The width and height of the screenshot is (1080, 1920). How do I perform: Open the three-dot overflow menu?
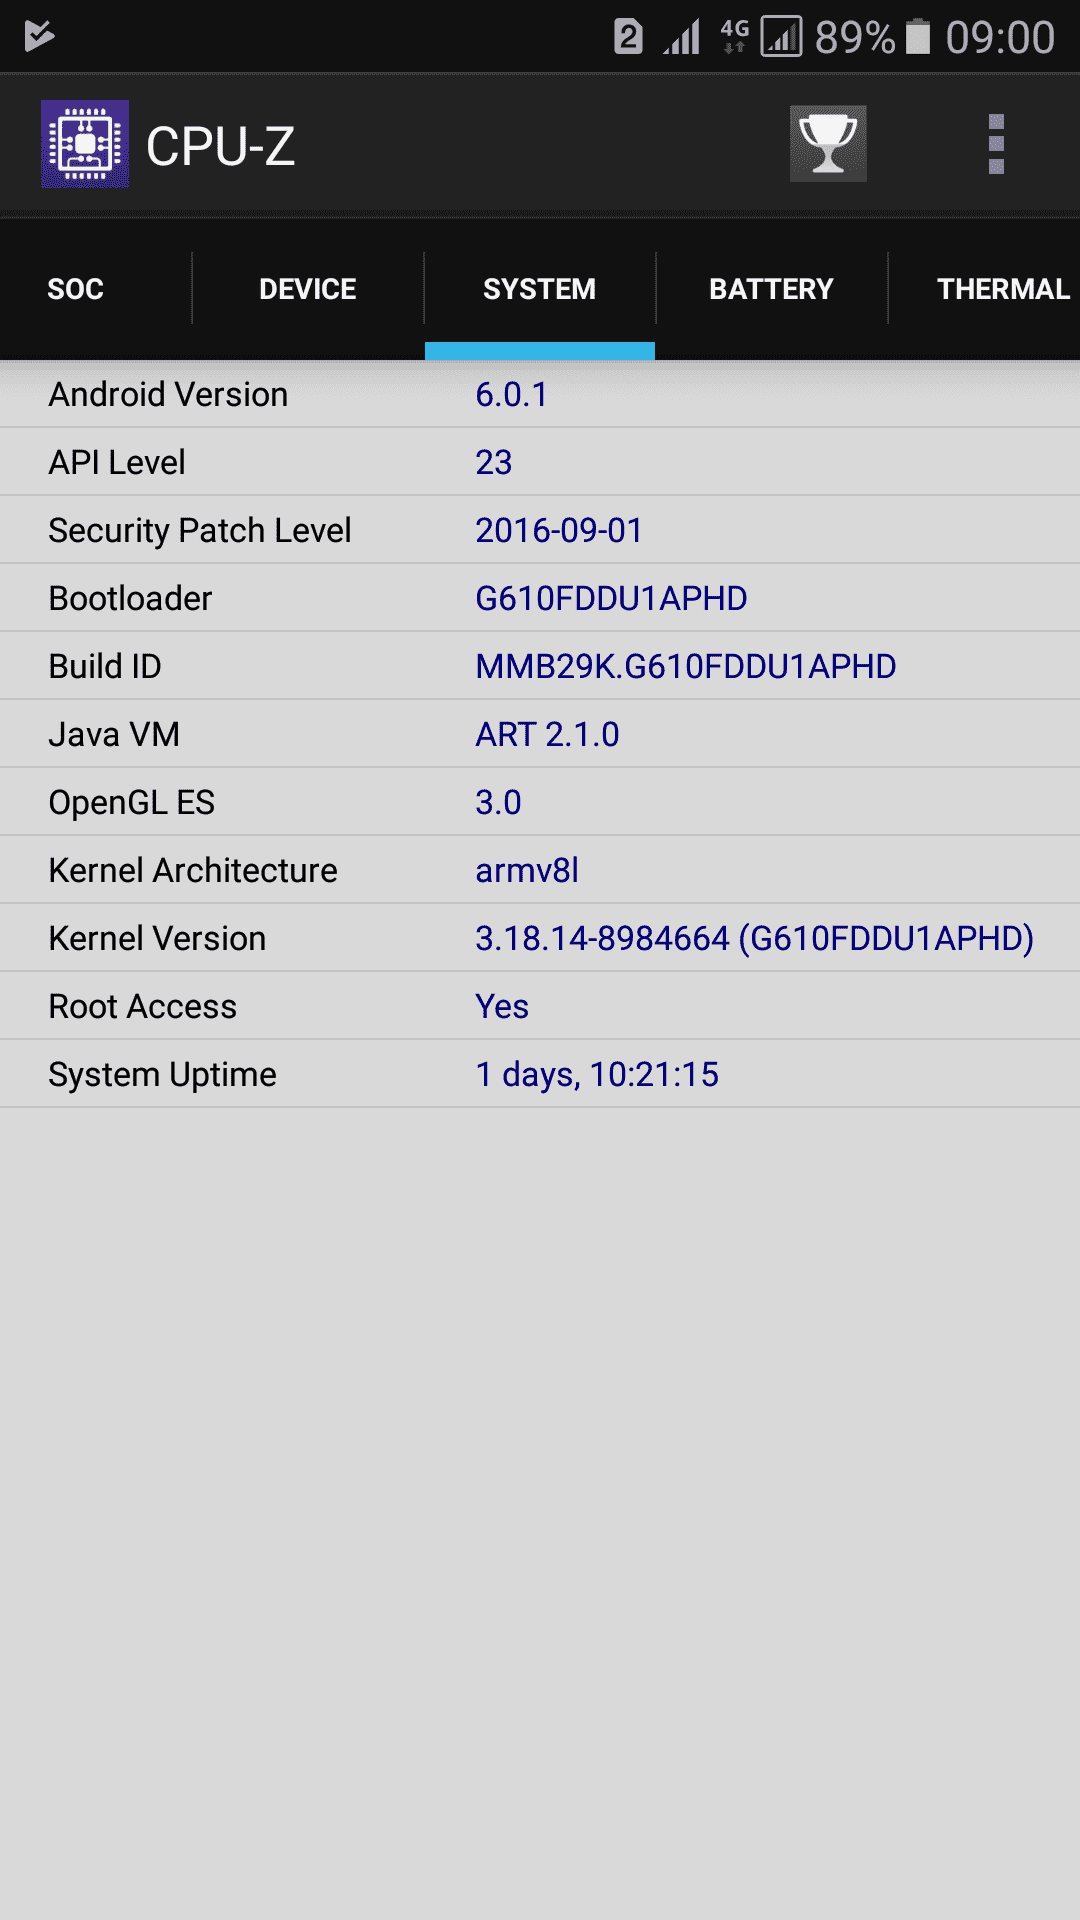pos(996,144)
